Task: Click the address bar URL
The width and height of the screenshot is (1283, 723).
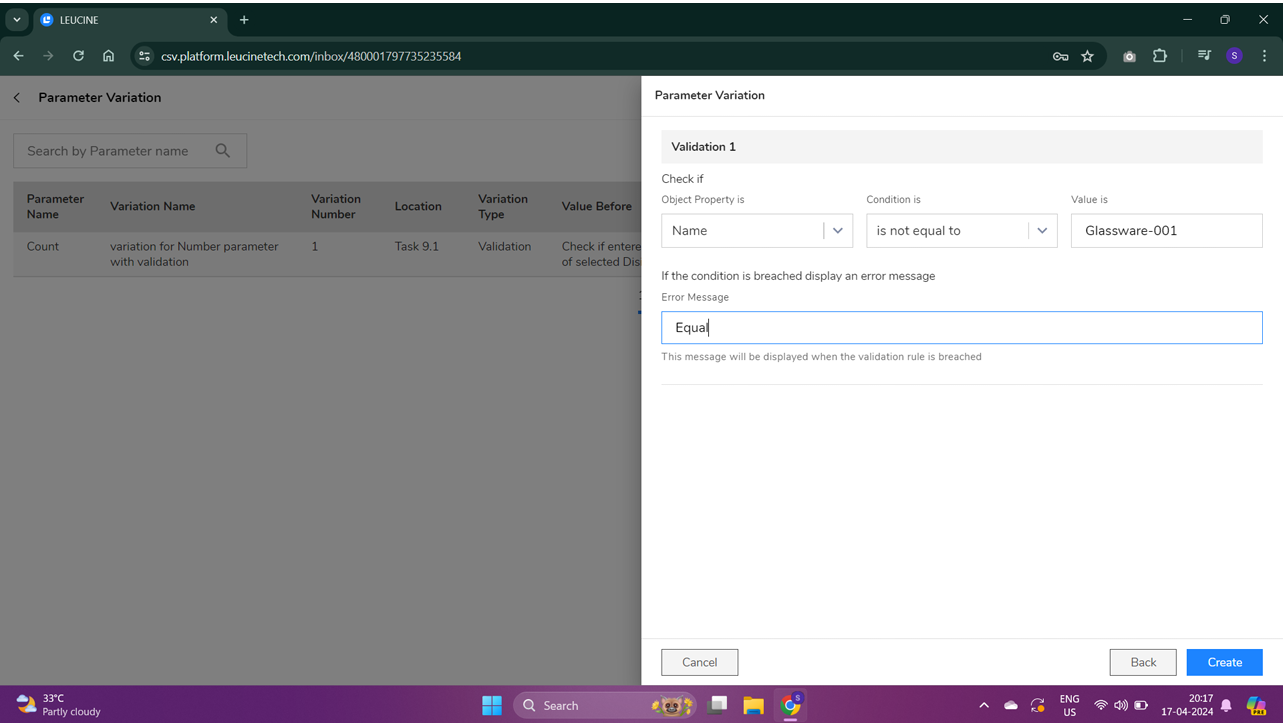Action: (x=311, y=56)
